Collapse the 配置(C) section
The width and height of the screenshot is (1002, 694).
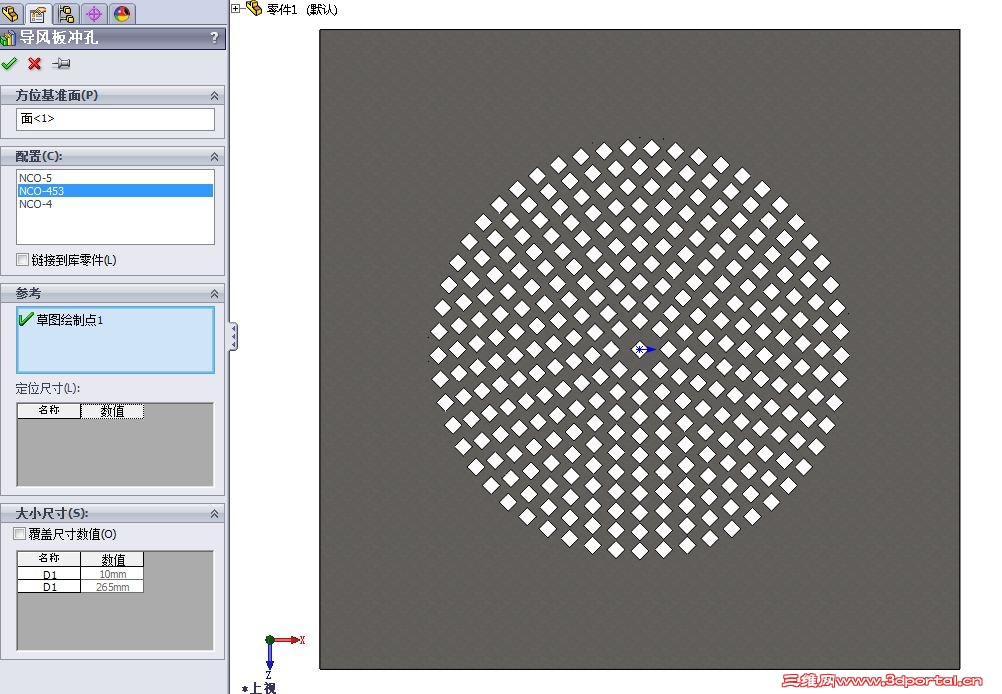tap(214, 157)
